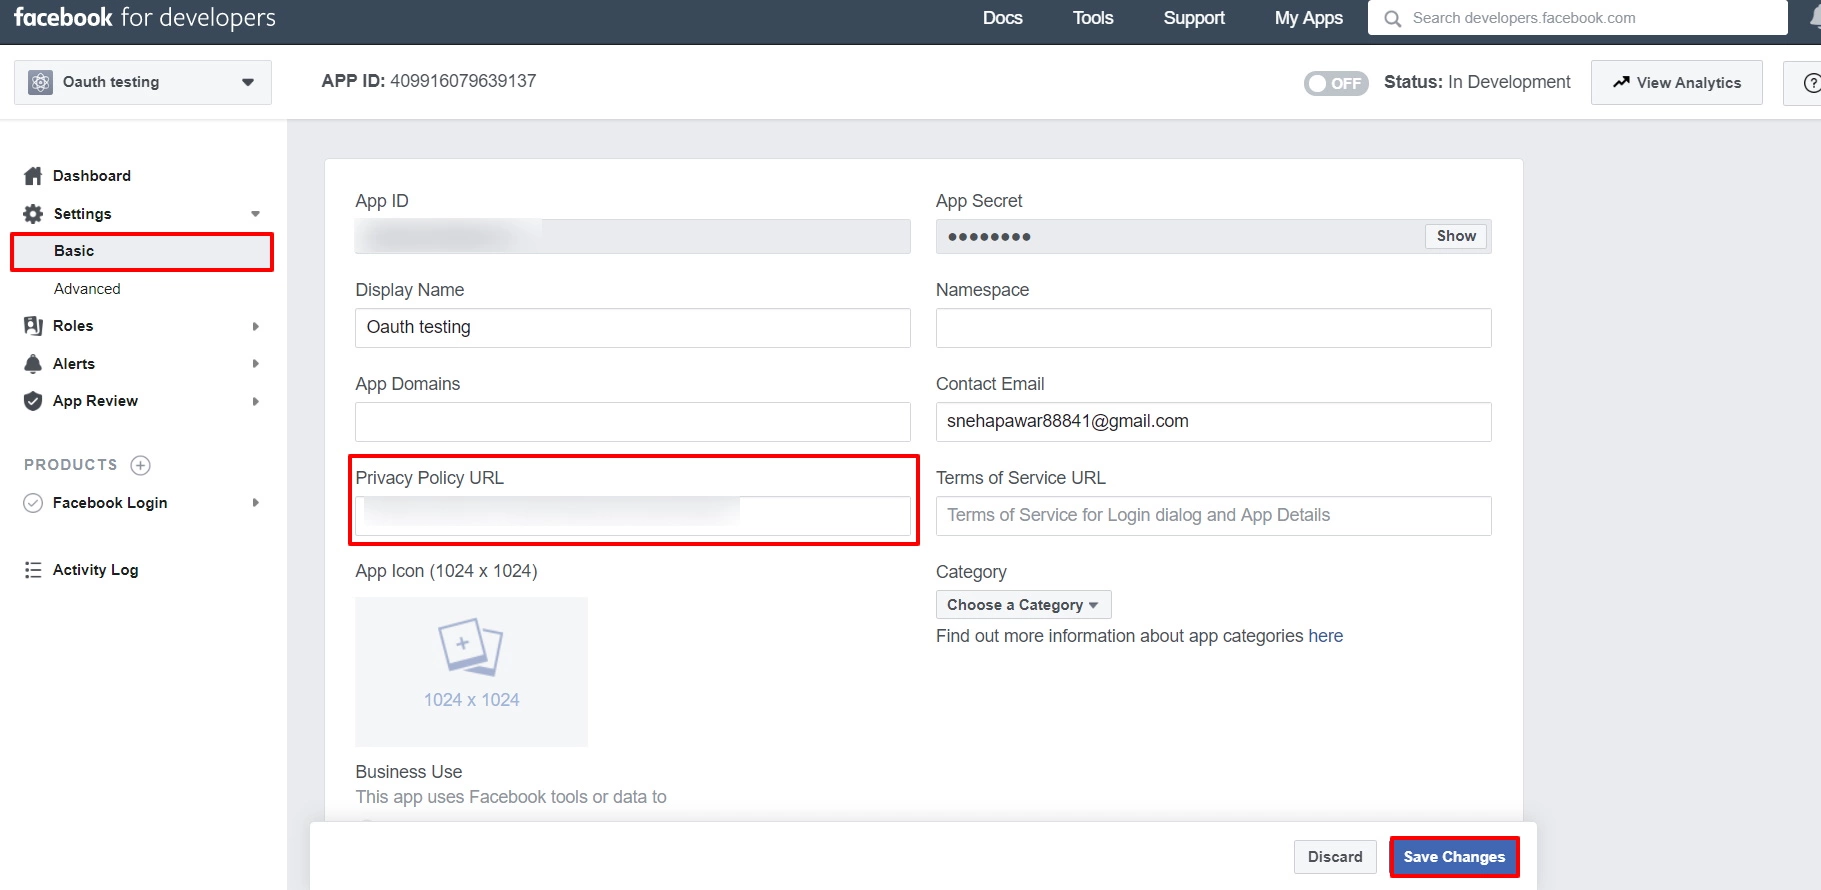1821x890 pixels.
Task: Click the Dashboard house icon
Action: click(33, 176)
